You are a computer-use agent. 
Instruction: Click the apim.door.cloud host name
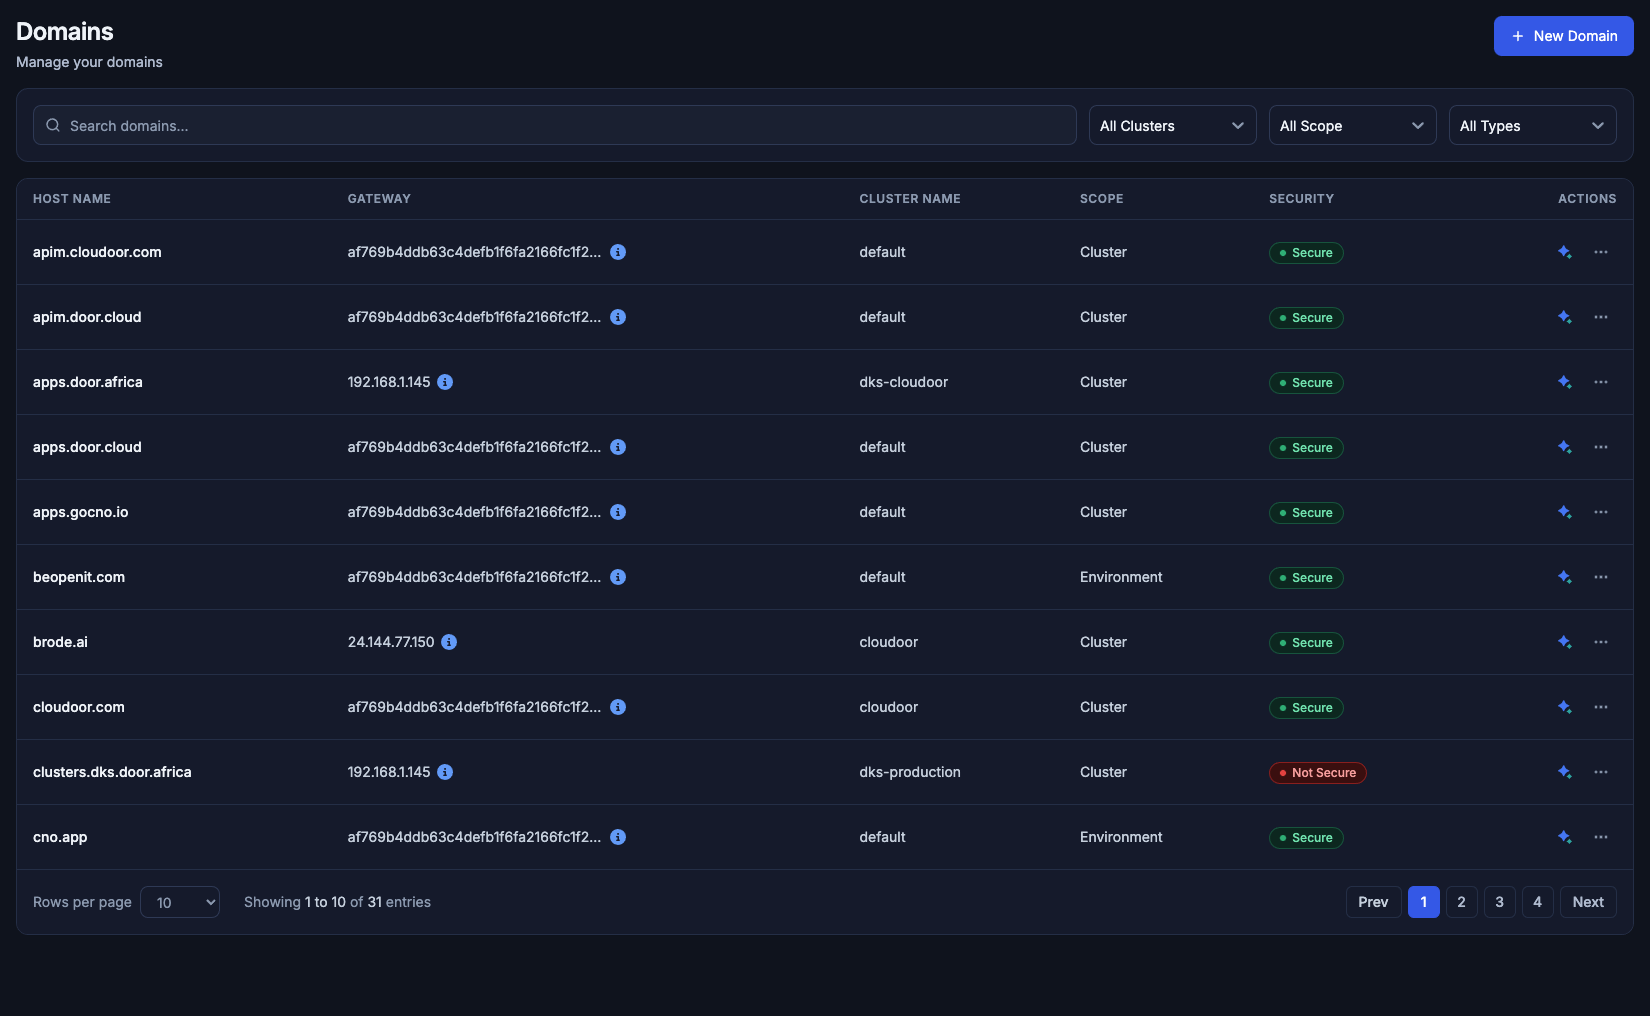87,317
